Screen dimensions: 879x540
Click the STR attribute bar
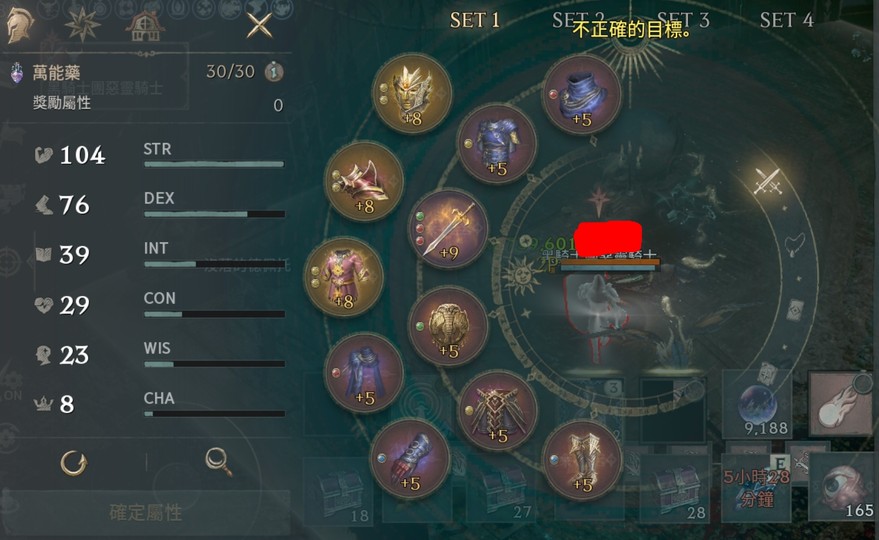pos(214,164)
